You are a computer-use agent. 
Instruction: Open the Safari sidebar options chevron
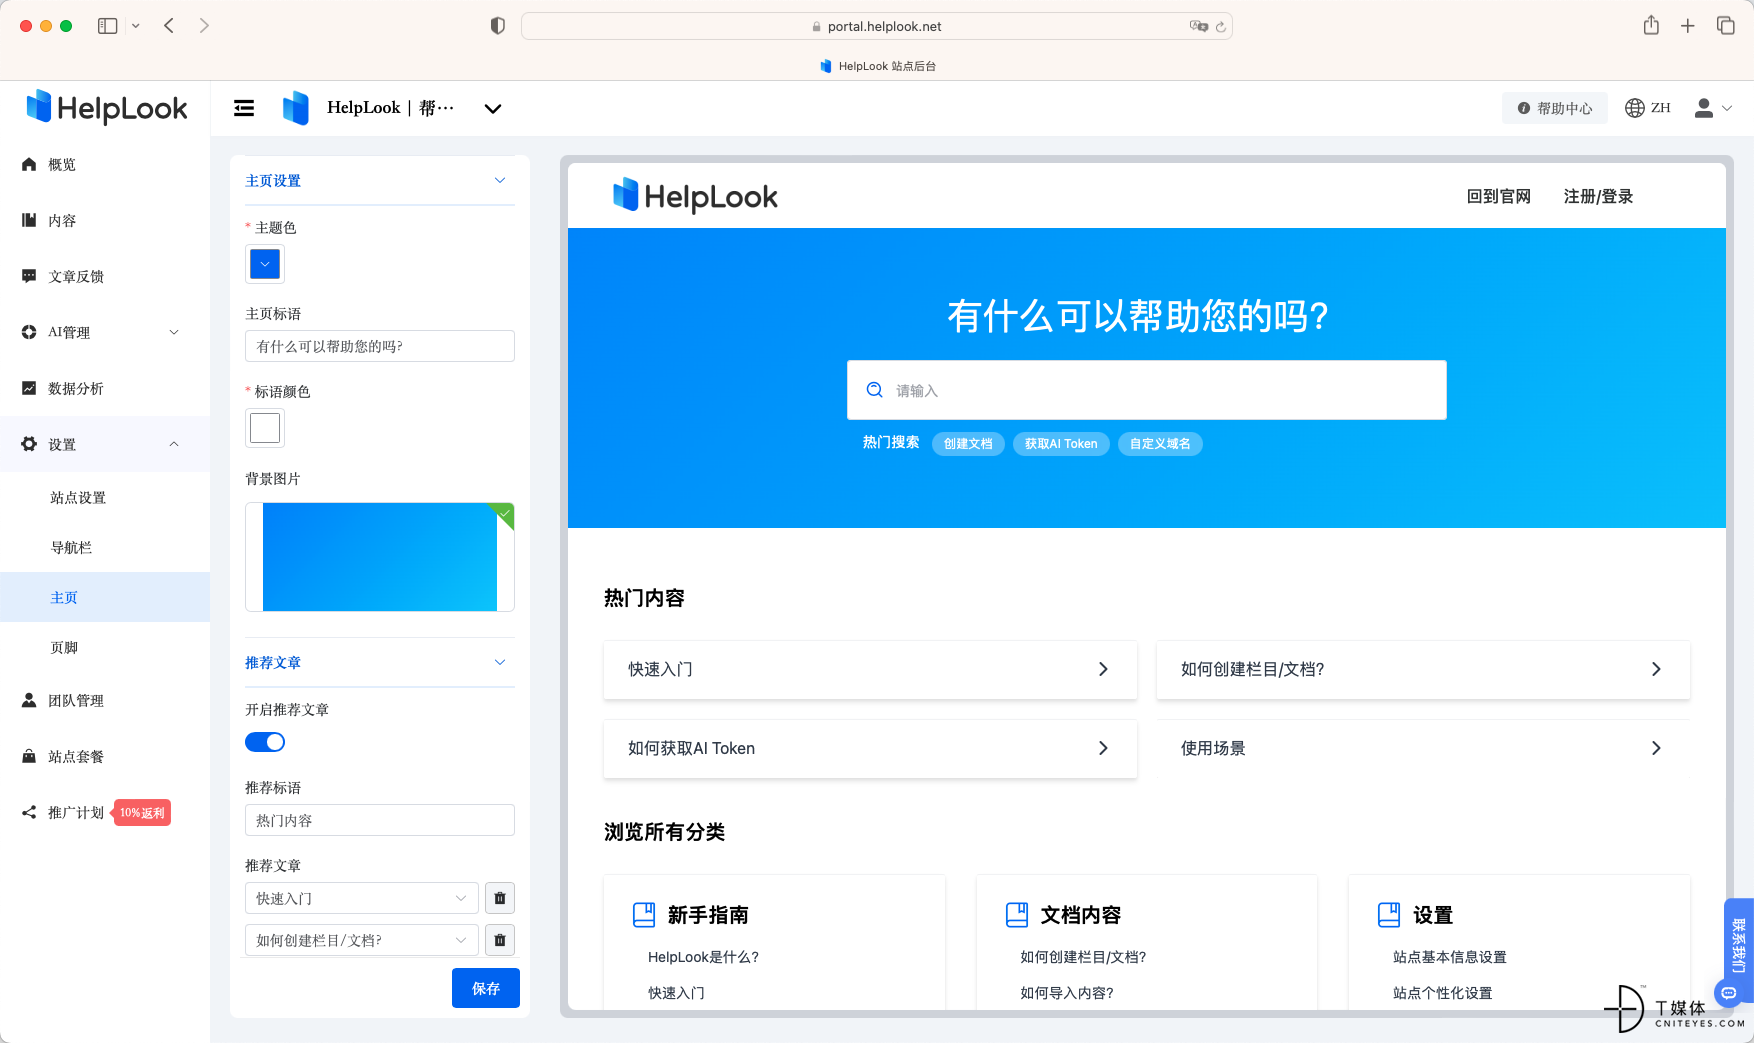tap(136, 26)
